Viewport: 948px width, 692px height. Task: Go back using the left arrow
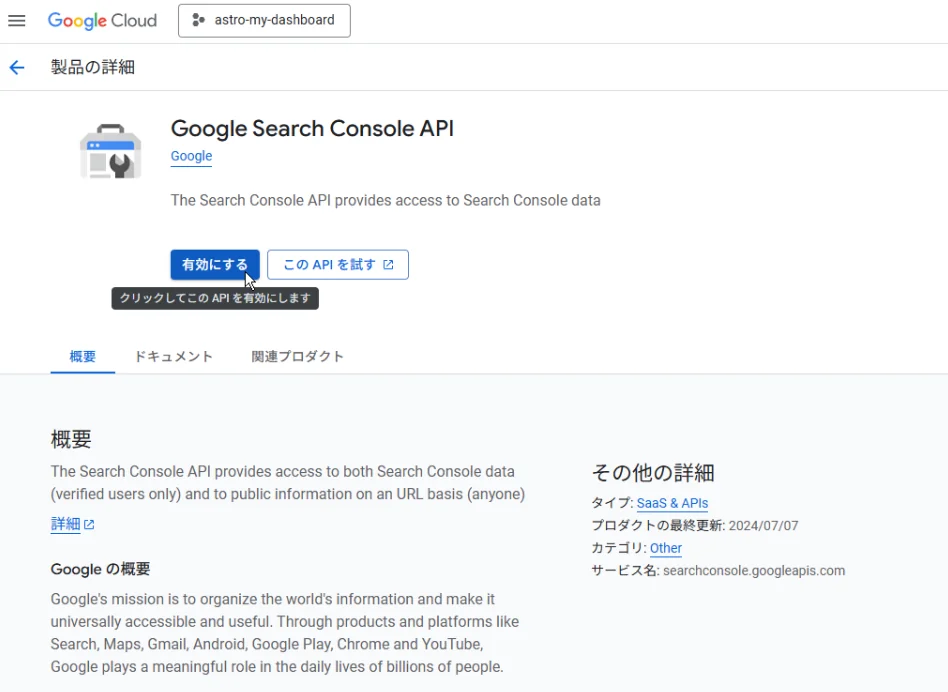pos(17,68)
